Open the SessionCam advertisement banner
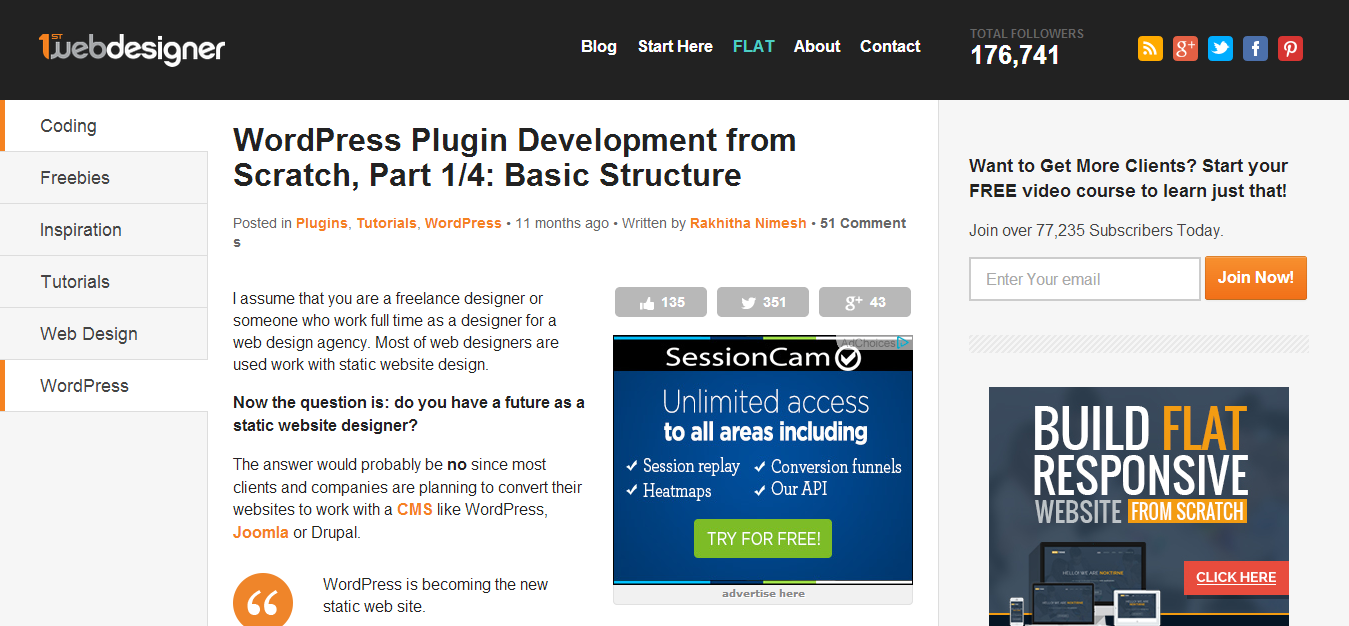1349x626 pixels. (x=763, y=460)
